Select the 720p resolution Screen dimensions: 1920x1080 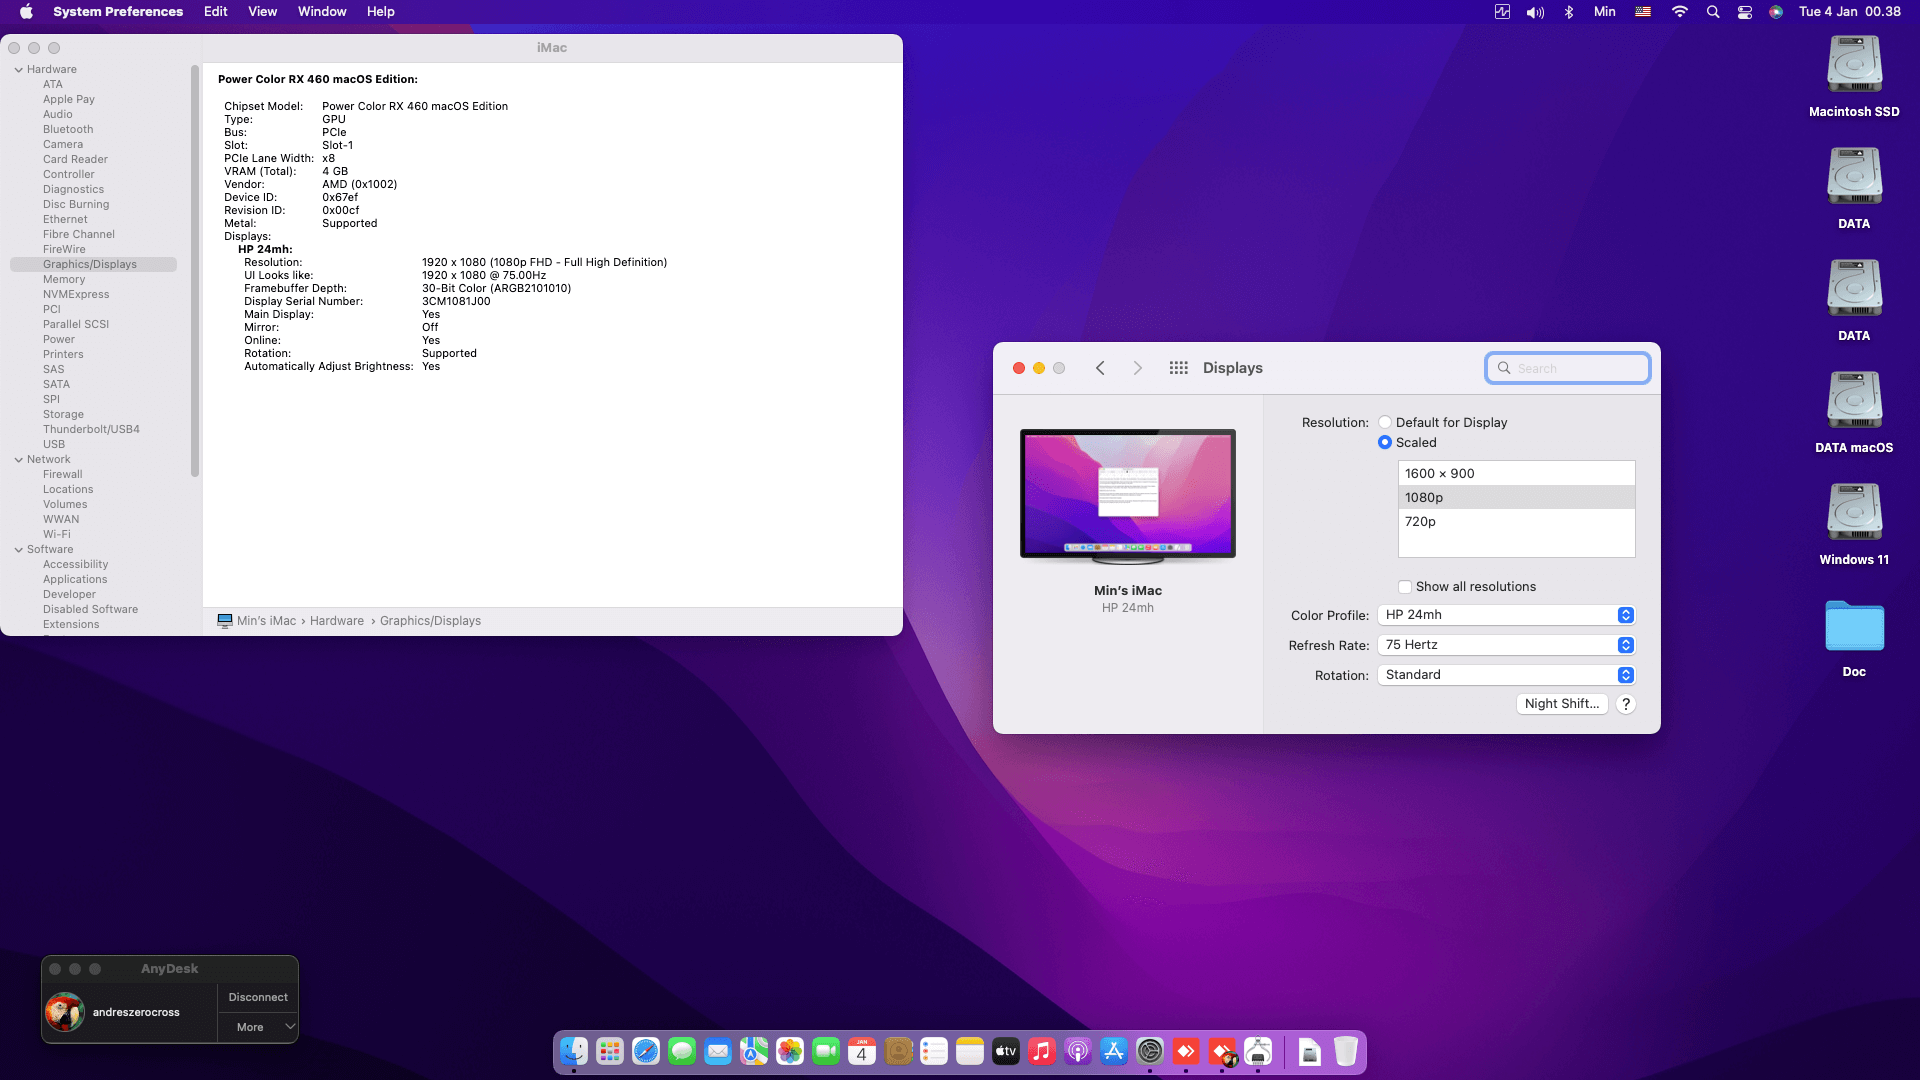point(1516,522)
